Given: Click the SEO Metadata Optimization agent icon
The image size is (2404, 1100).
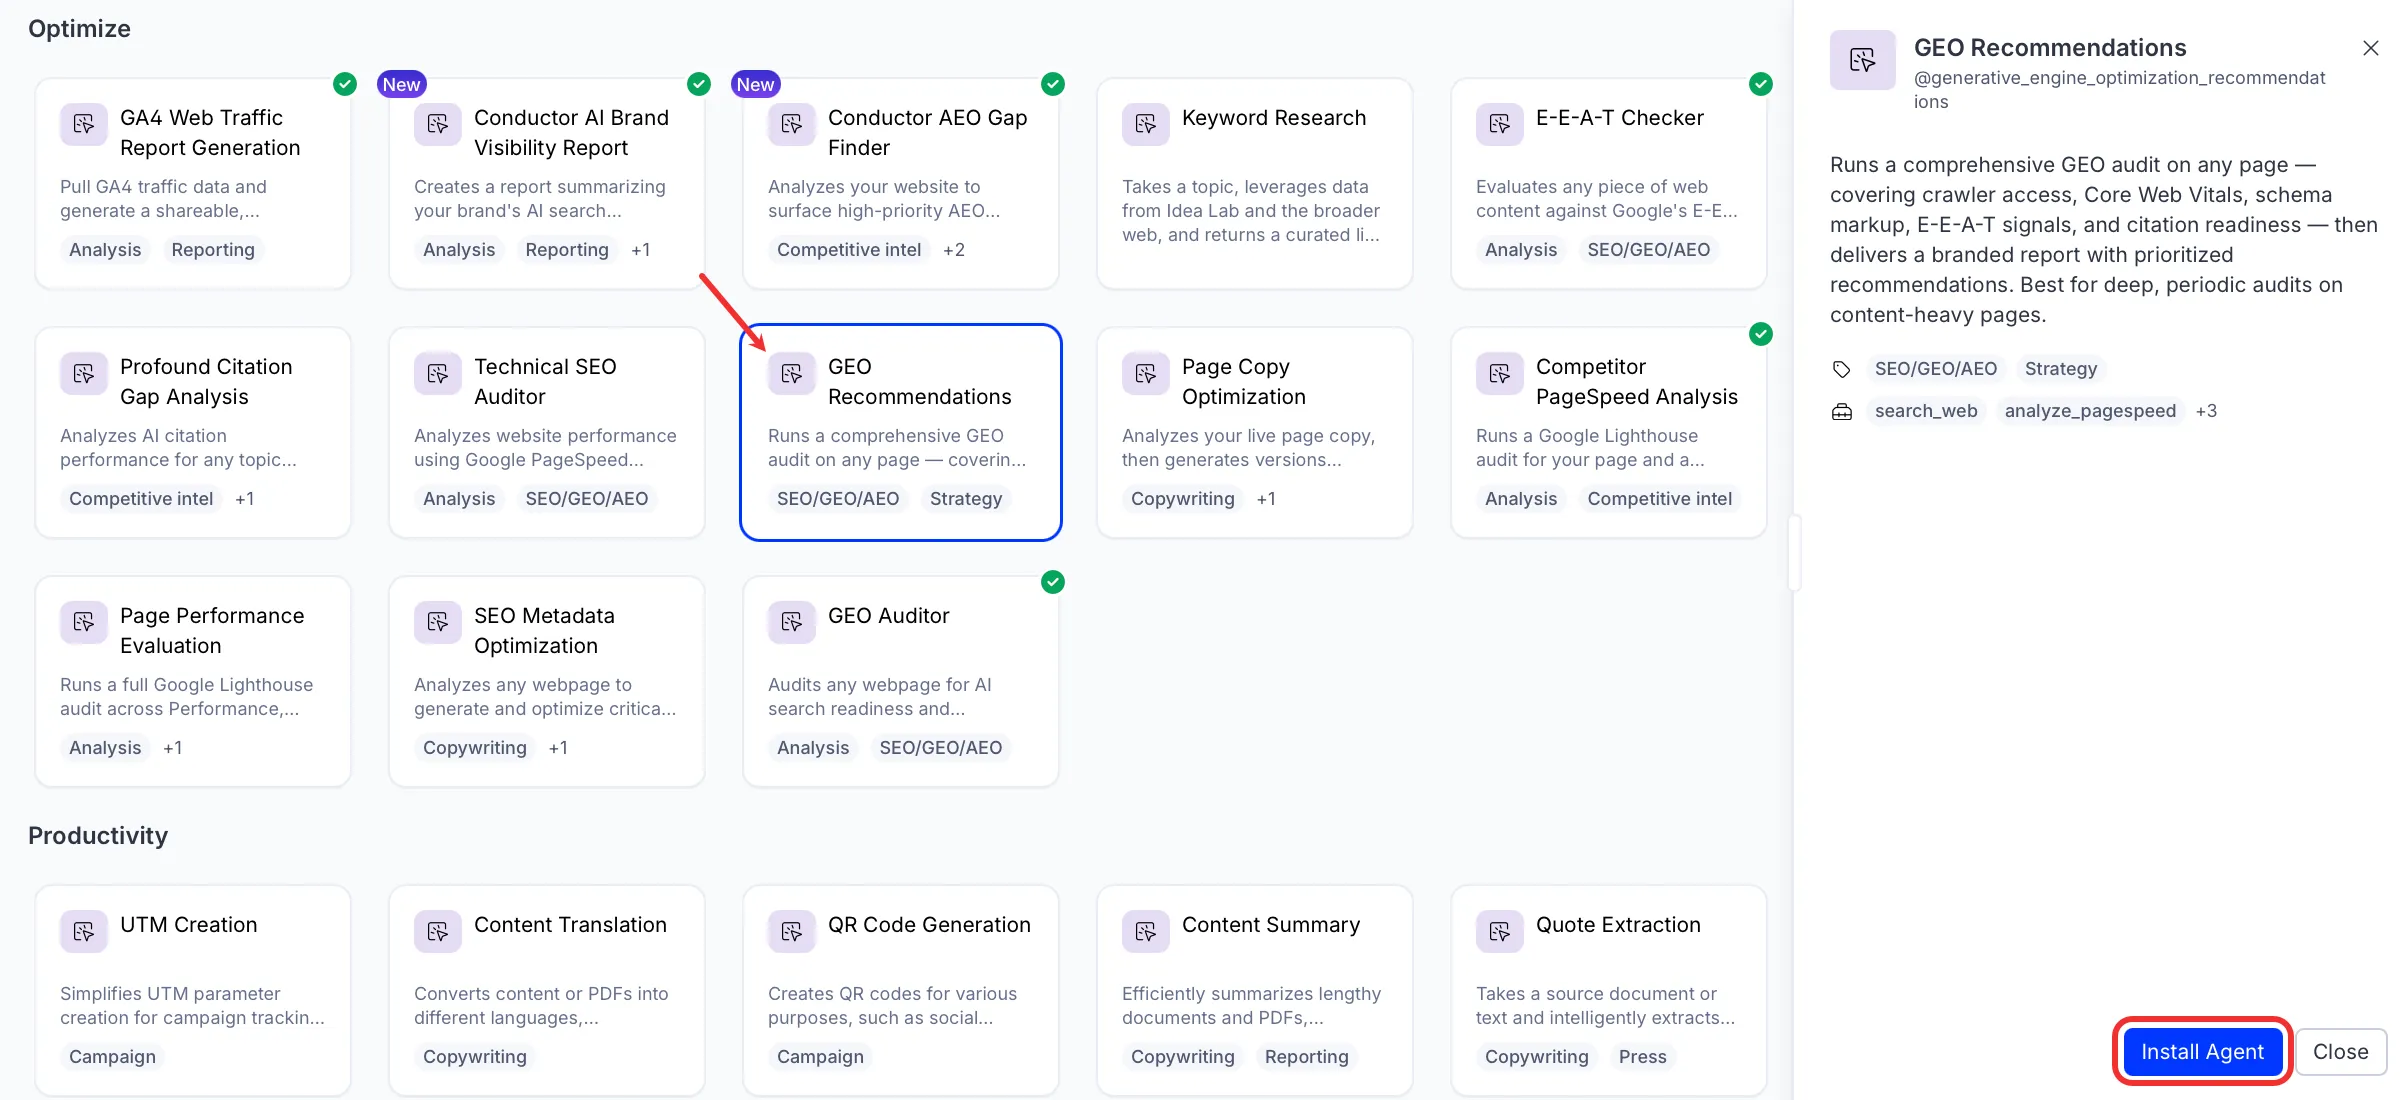Looking at the screenshot, I should coord(438,622).
